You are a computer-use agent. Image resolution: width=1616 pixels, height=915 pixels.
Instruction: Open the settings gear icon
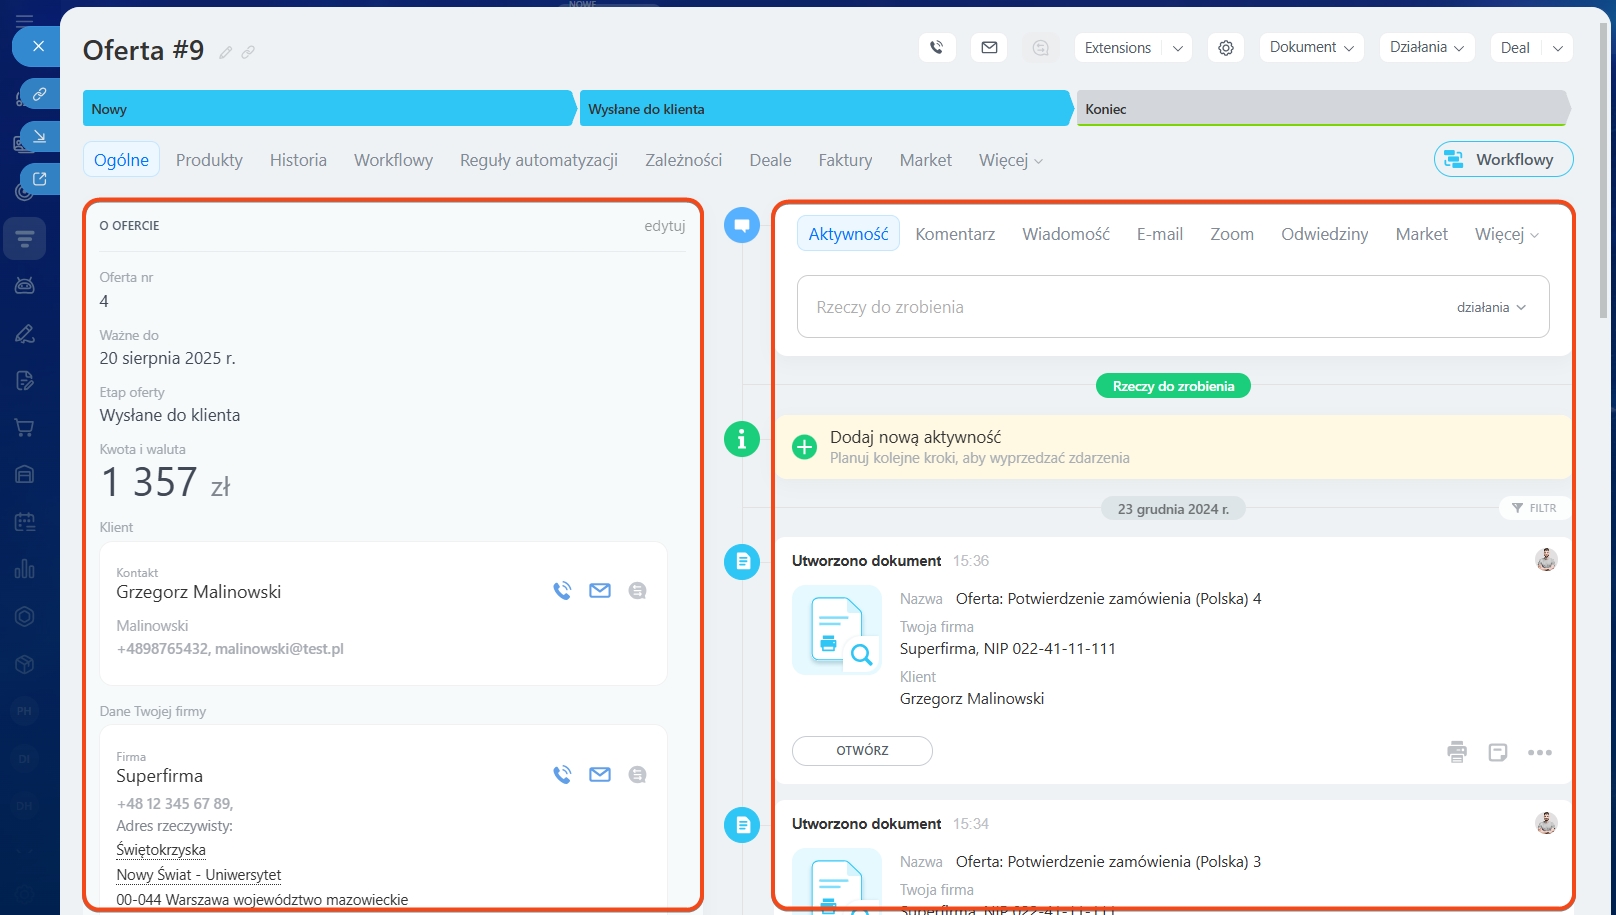tap(1225, 47)
